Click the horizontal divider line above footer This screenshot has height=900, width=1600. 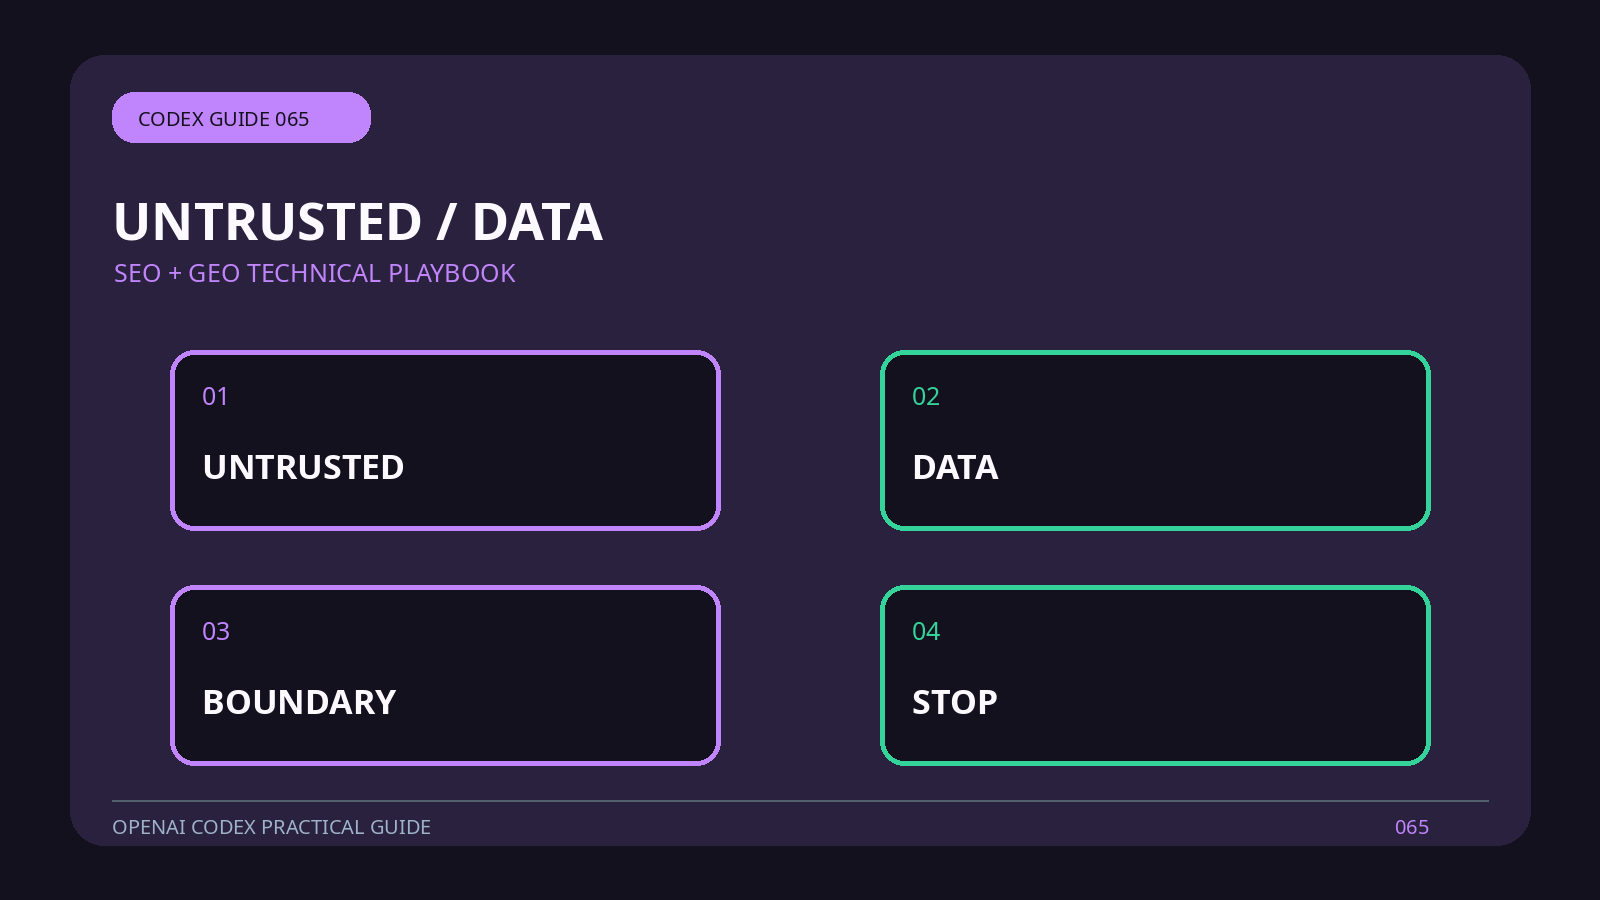click(x=800, y=801)
